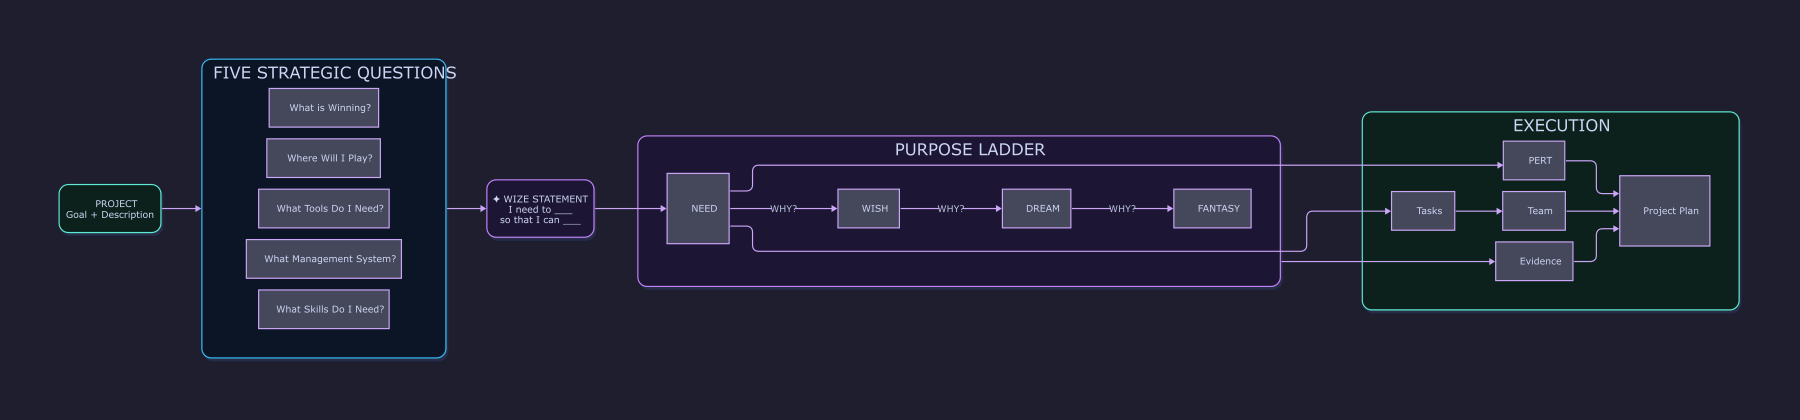Select the Evidence node
The height and width of the screenshot is (420, 1800).
pos(1534,262)
